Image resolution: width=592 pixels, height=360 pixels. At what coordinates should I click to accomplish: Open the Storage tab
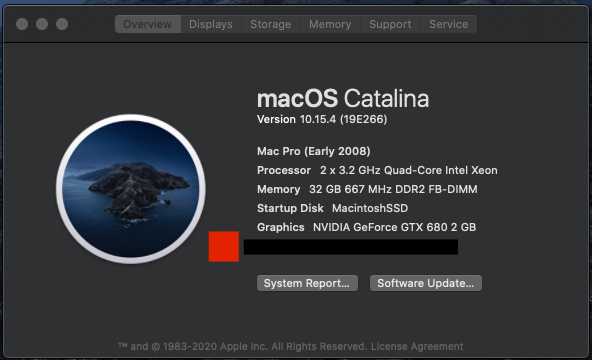(271, 24)
